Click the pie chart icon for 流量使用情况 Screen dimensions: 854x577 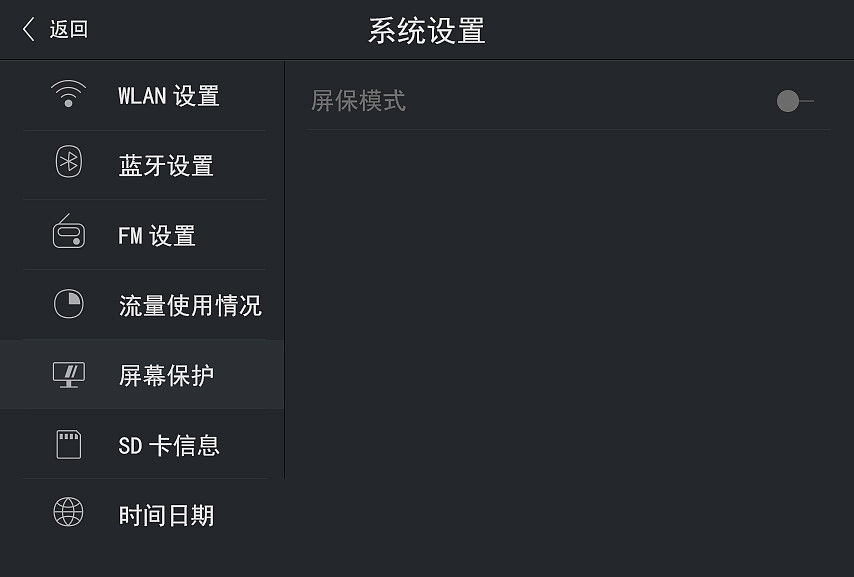pyautogui.click(x=67, y=304)
